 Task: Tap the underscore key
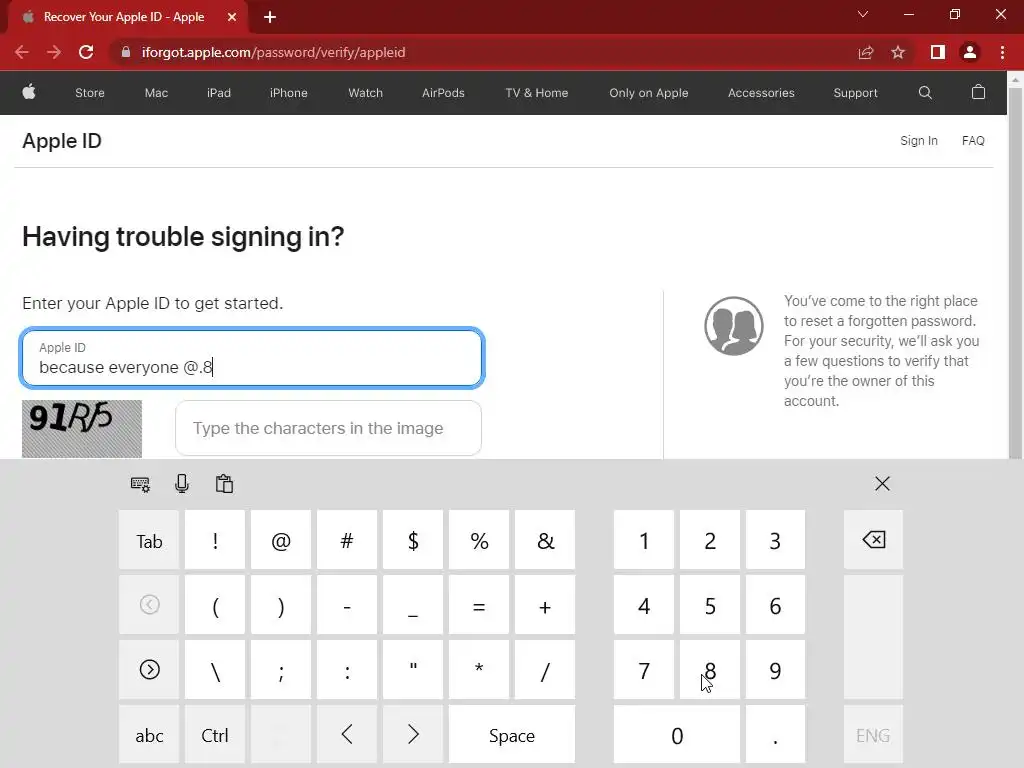413,605
